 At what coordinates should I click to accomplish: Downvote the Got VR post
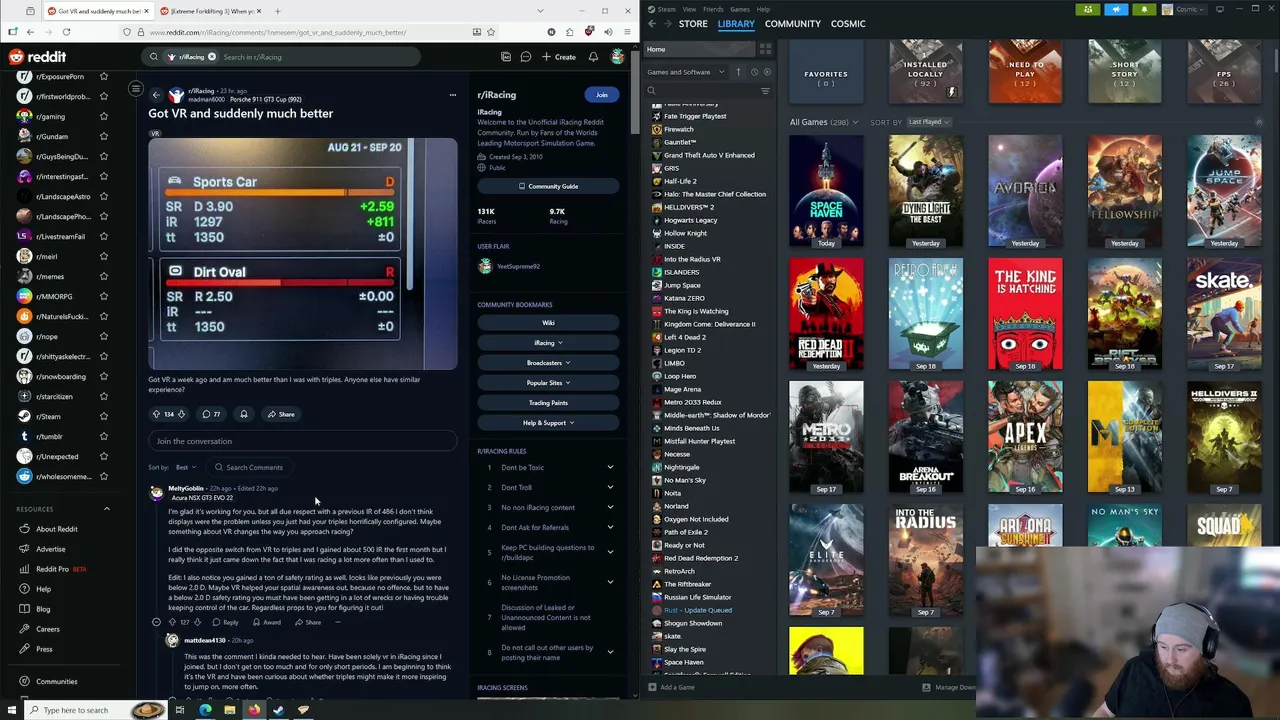(181, 414)
